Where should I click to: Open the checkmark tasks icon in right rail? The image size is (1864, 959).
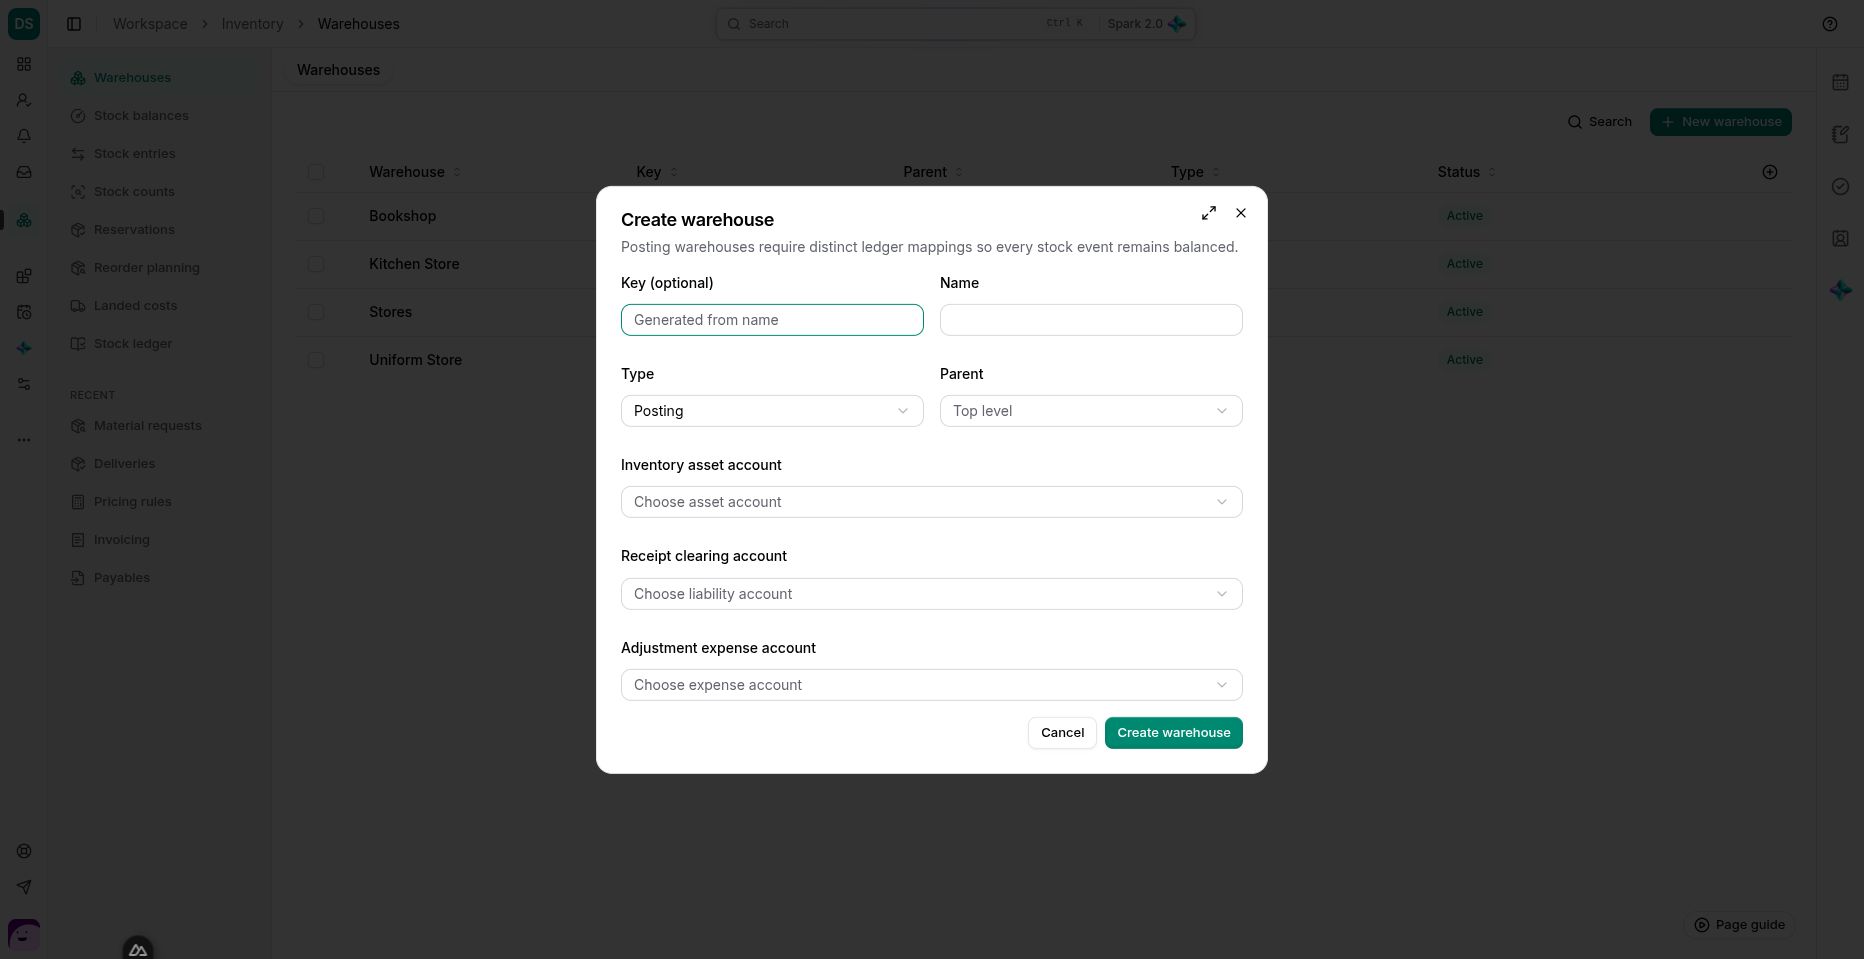pyautogui.click(x=1840, y=187)
